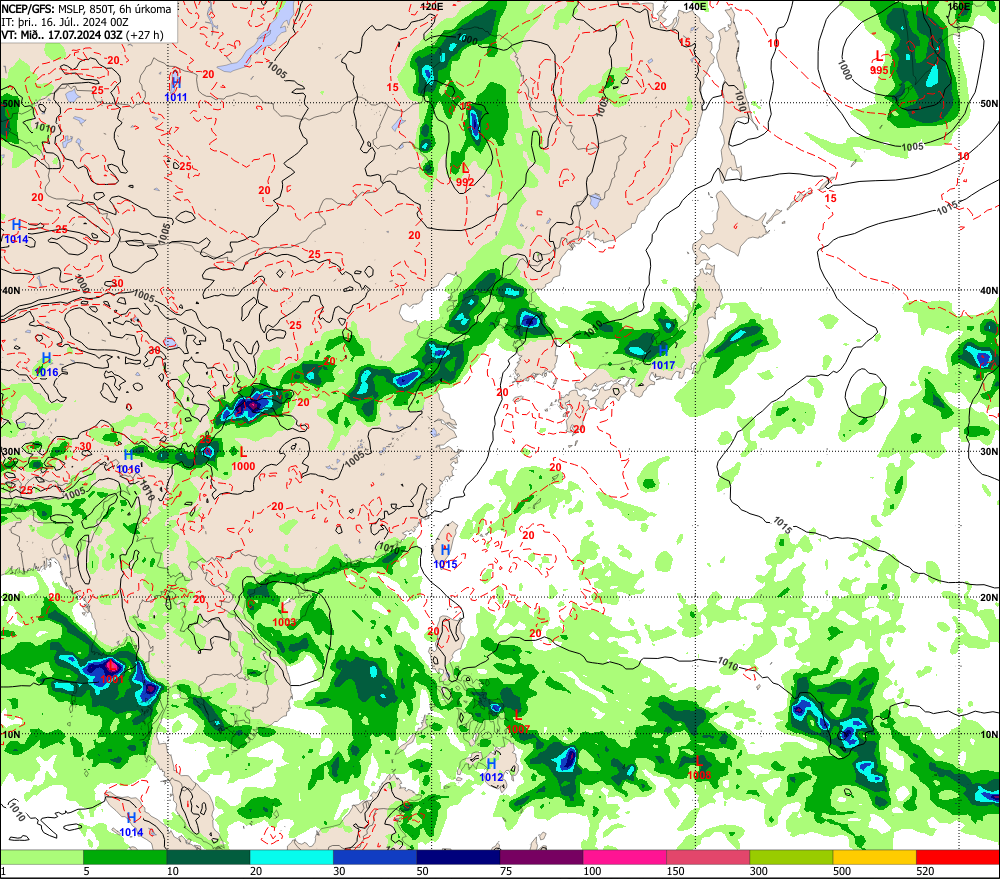Select the L 1007 low near Philippines
This screenshot has width=1000, height=879.
[x=518, y=722]
